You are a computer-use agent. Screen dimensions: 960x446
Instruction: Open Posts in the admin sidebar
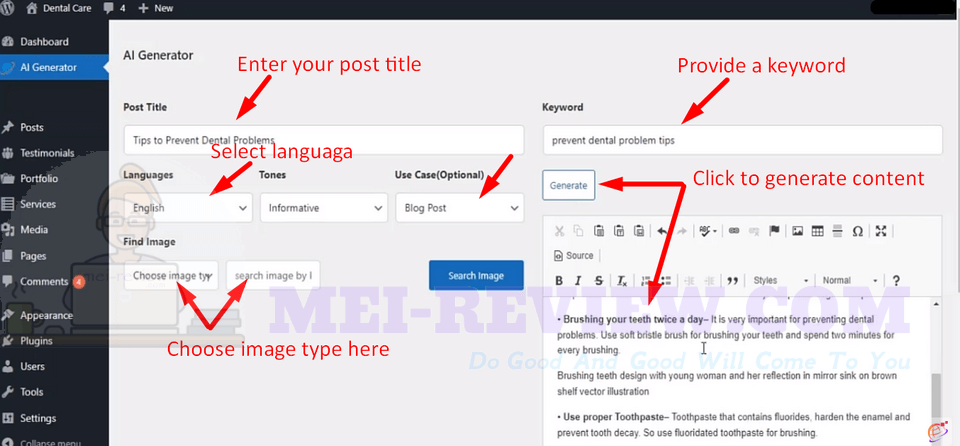(x=32, y=127)
